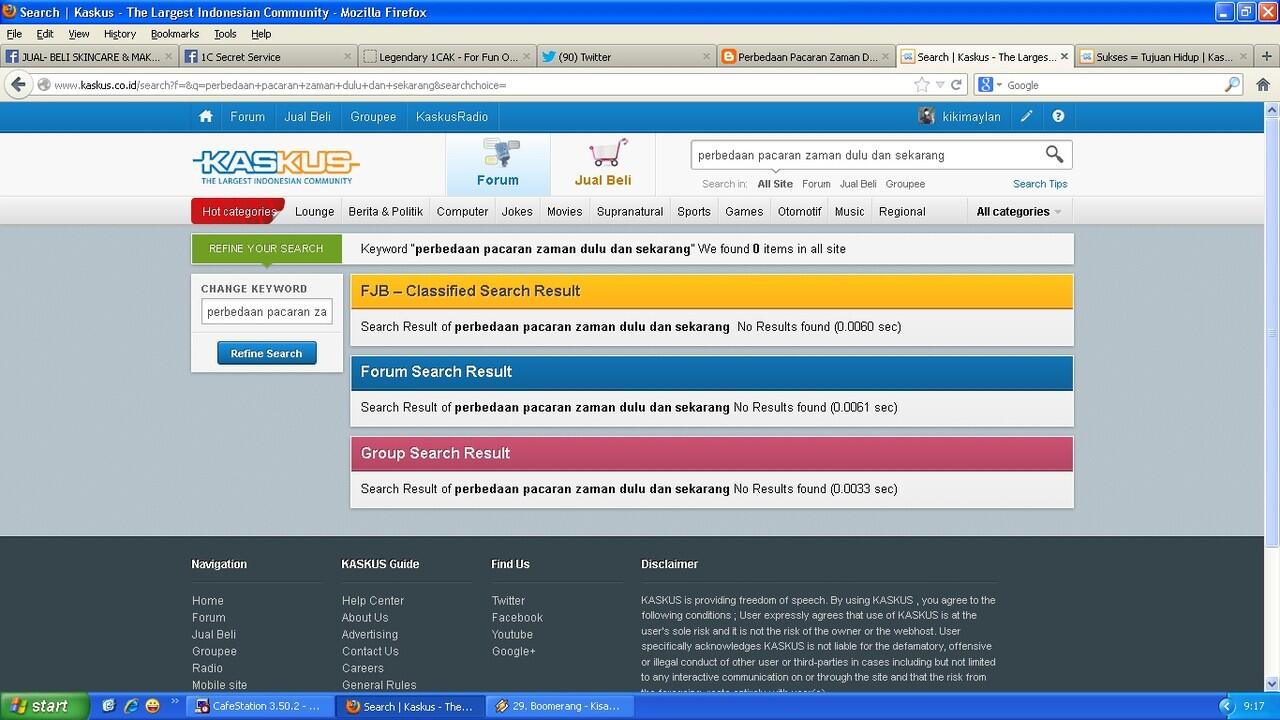Browse the Regional category

coord(902,211)
